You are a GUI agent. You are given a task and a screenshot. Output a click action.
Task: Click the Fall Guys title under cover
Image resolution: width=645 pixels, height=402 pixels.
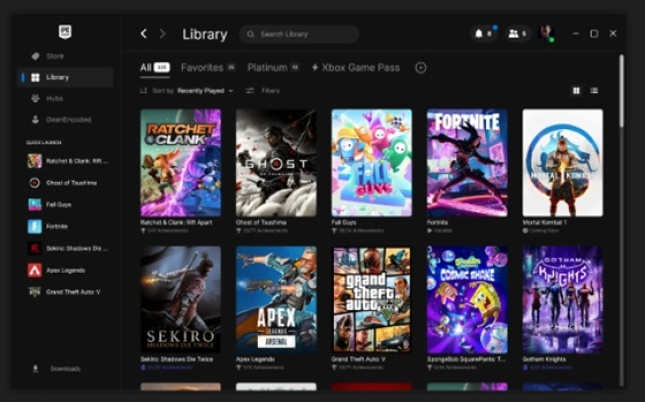coord(343,222)
